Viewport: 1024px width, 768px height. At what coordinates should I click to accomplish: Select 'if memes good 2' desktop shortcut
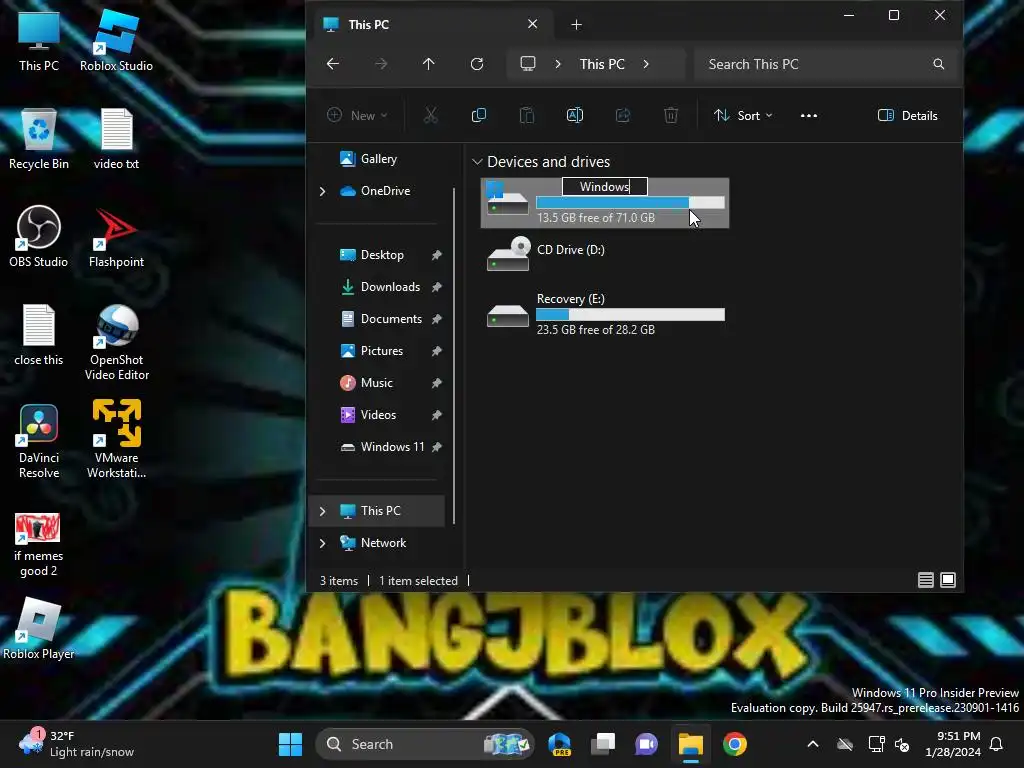point(39,545)
